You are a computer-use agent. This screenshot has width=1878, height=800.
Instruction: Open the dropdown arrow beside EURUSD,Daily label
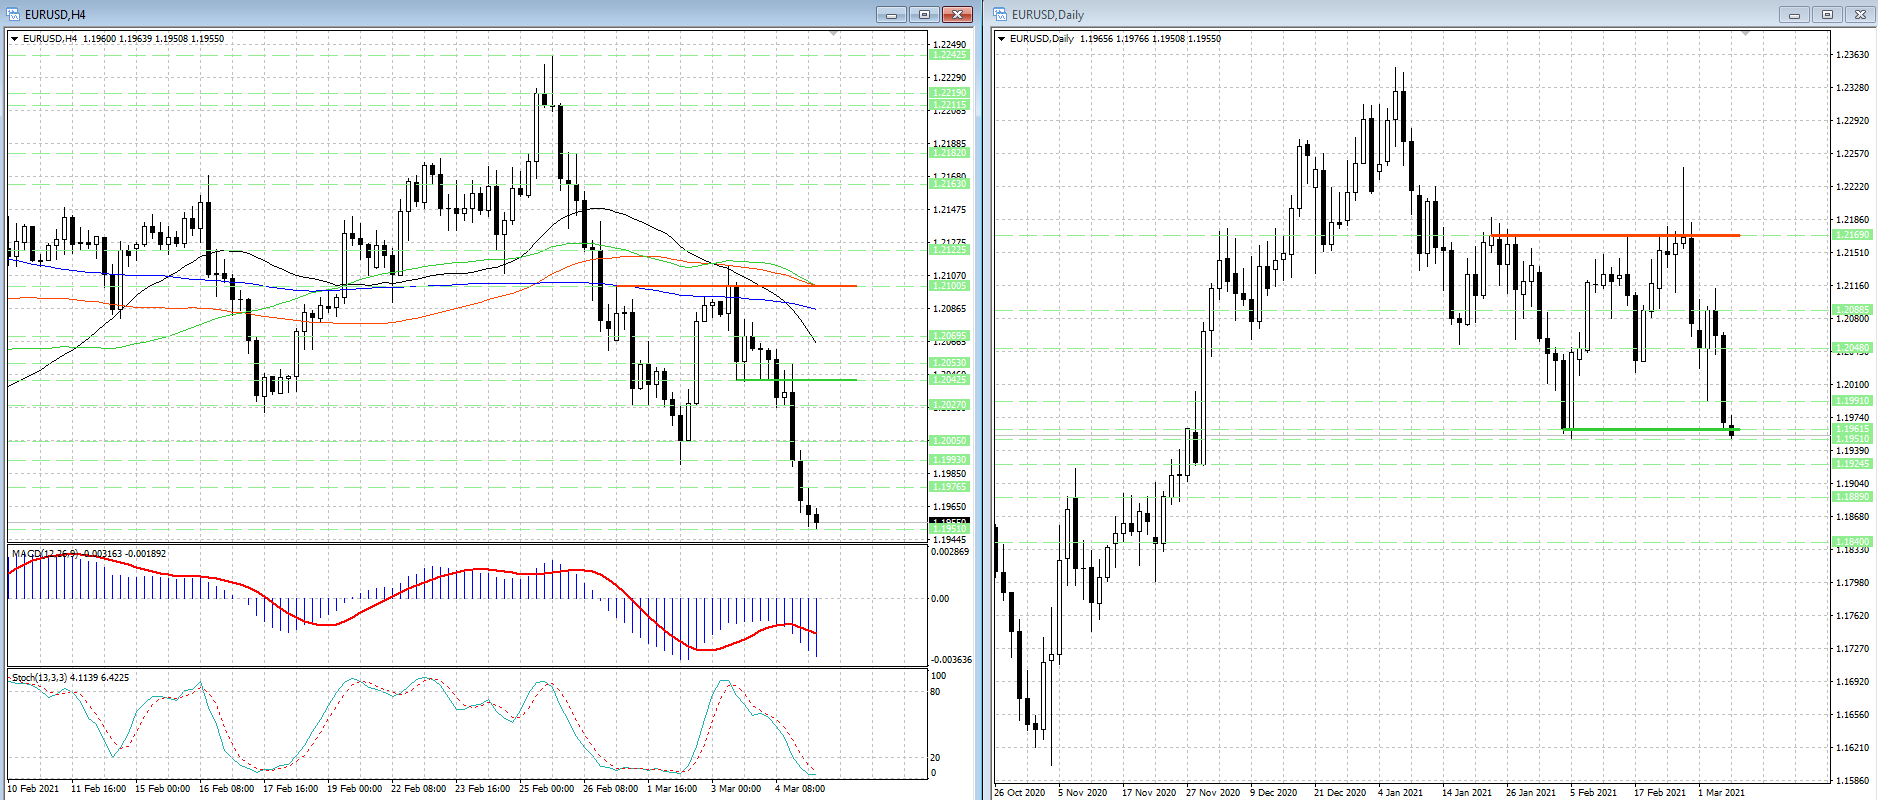pos(1002,39)
